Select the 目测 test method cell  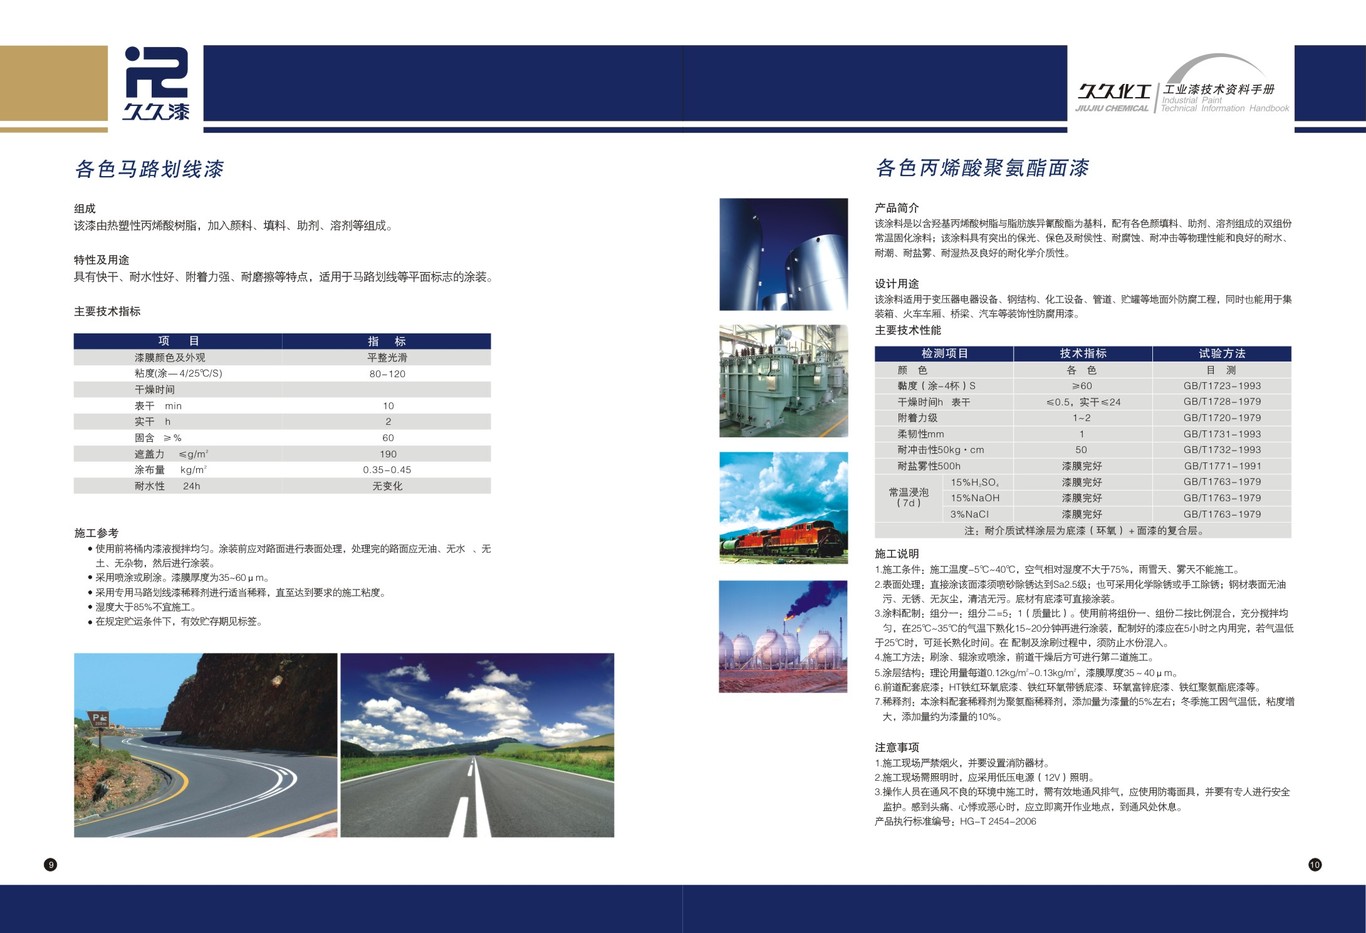click(x=1222, y=370)
